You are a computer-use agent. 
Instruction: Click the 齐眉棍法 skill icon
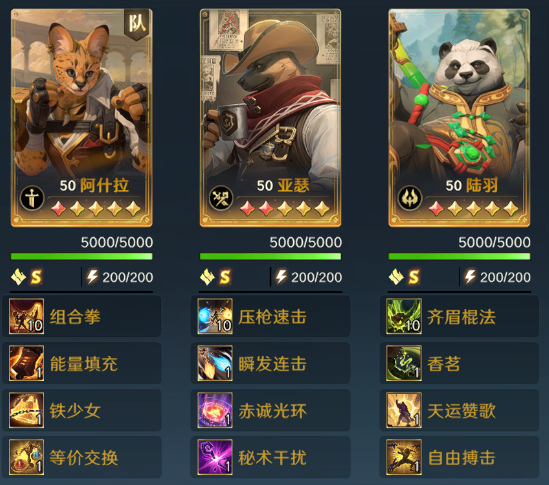404,316
